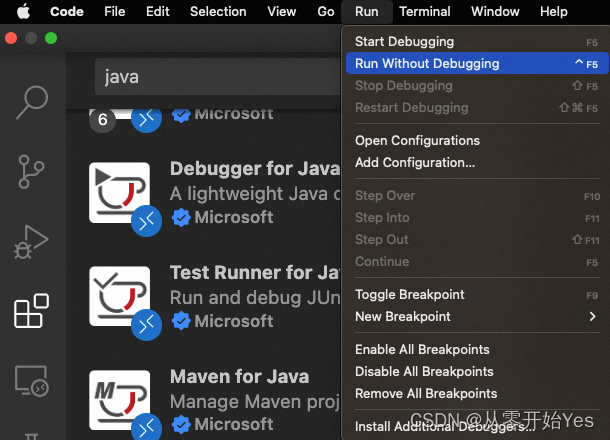The image size is (610, 440).
Task: Open the Test Runner for Java title
Action: 255,272
